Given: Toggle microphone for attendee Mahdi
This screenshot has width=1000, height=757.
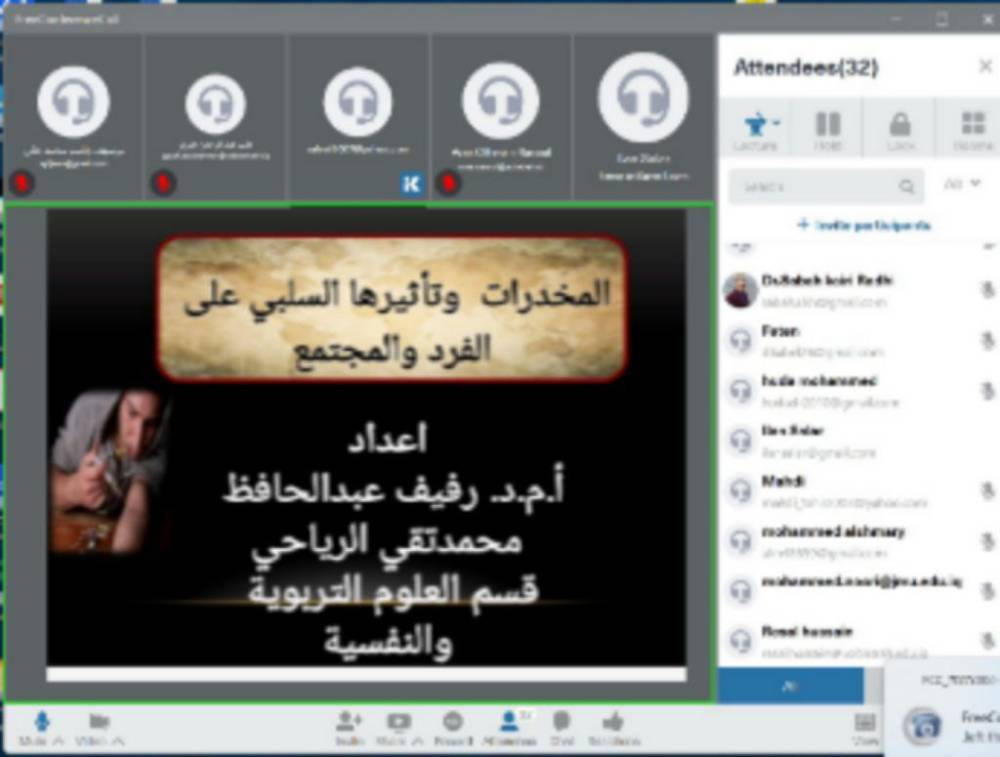Looking at the screenshot, I should (x=987, y=490).
